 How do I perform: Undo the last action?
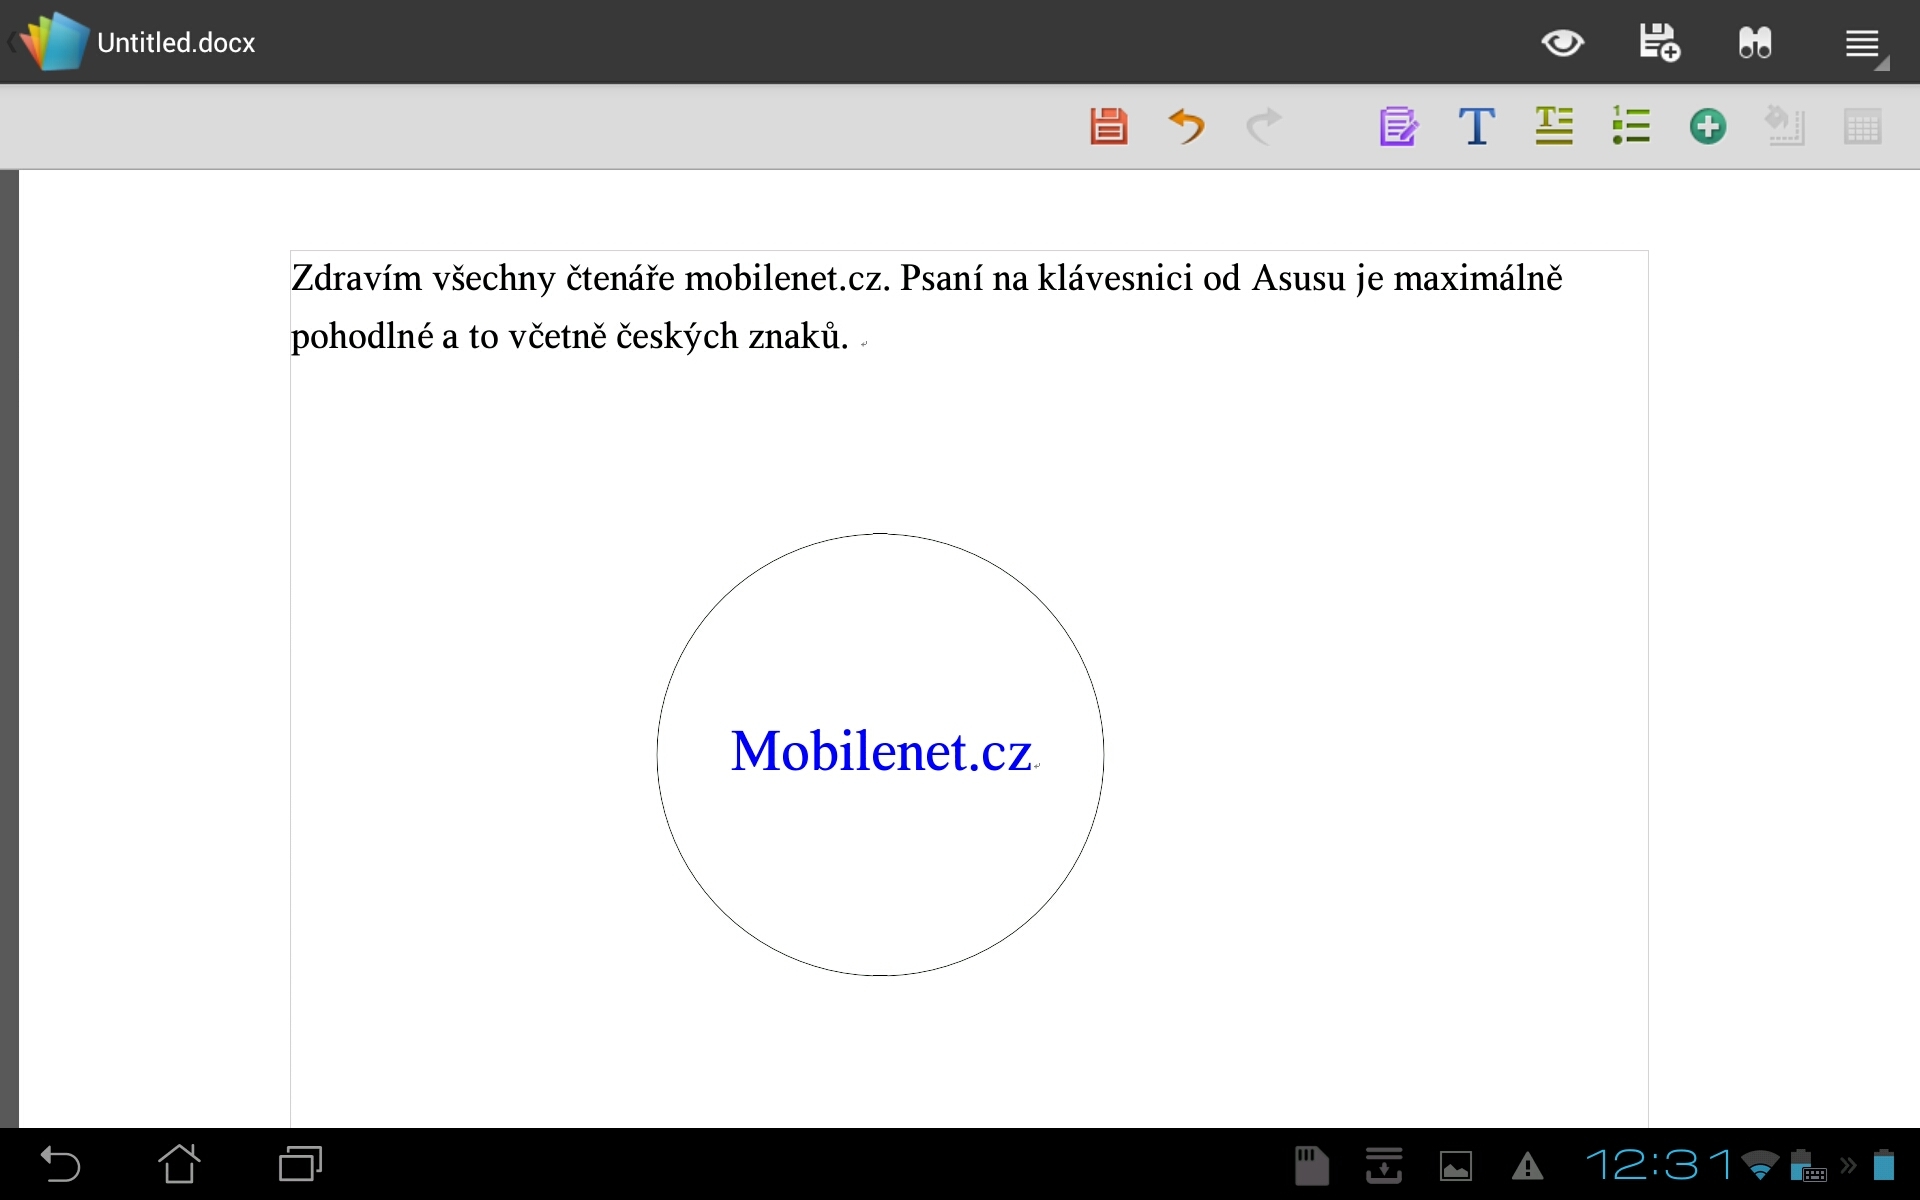[x=1186, y=126]
